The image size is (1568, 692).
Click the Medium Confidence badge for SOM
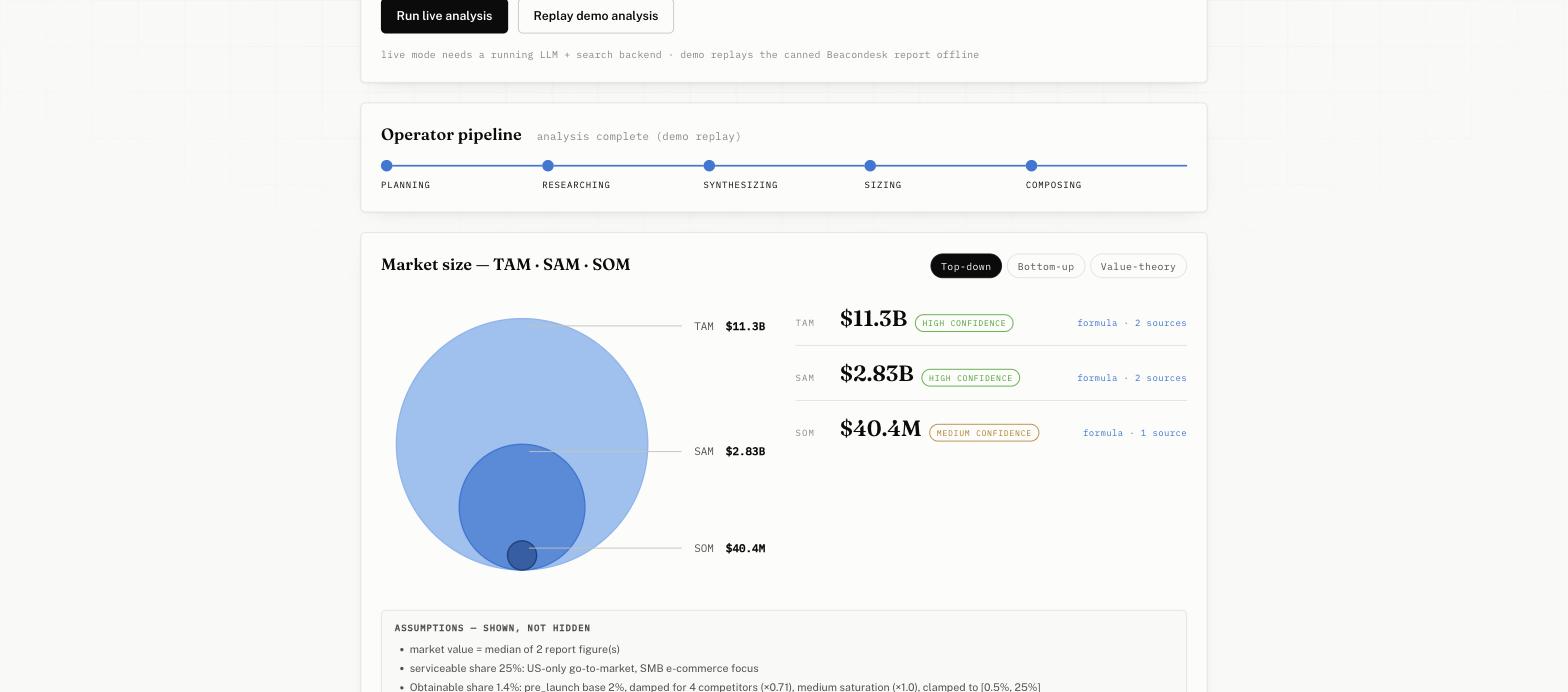(984, 433)
